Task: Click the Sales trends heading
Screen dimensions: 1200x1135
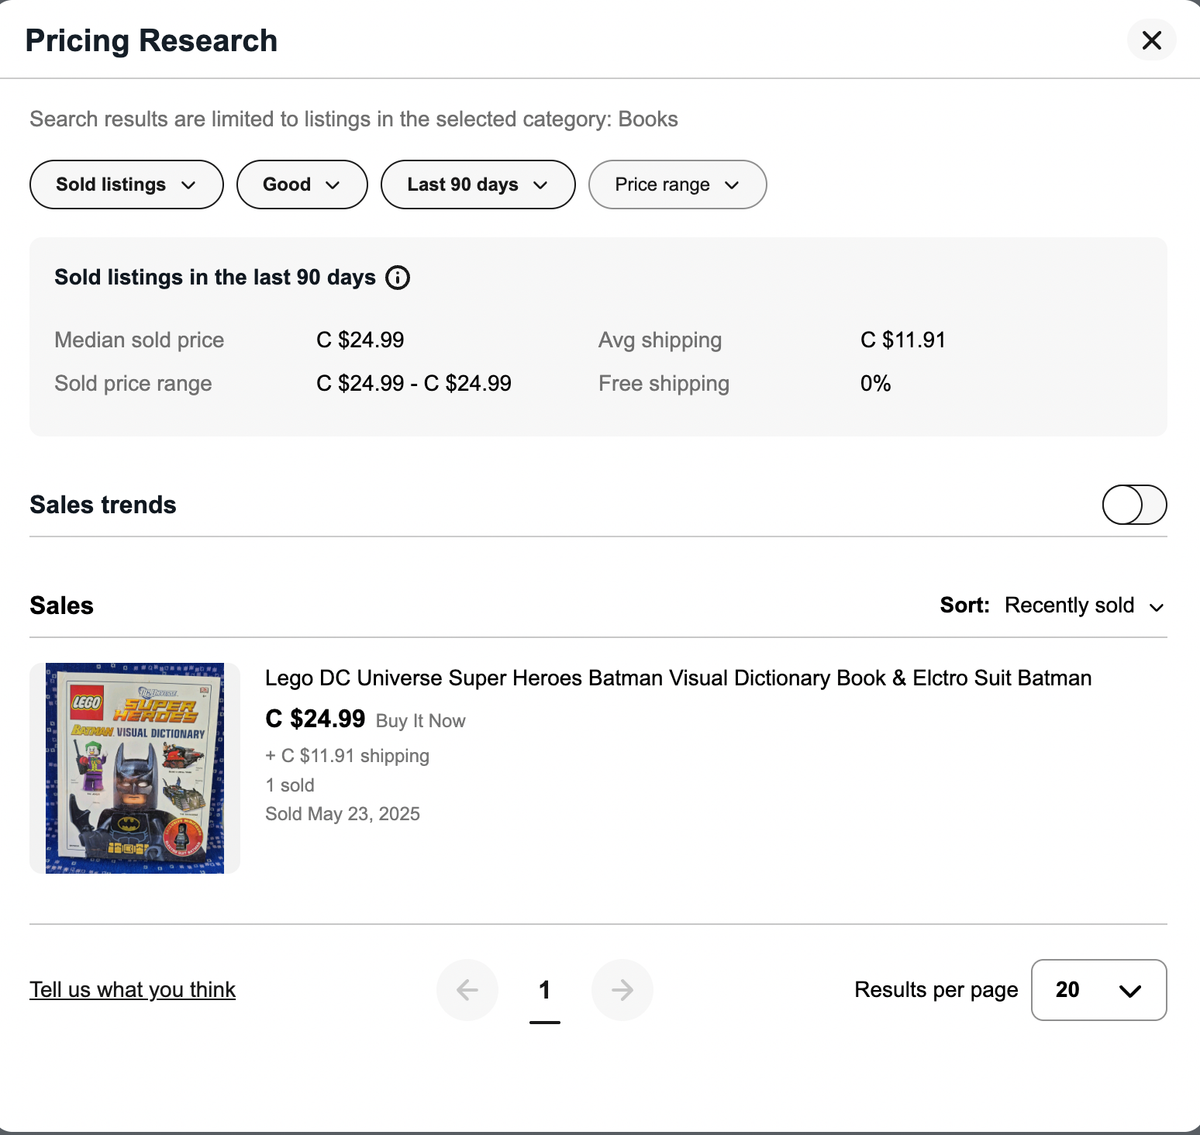Action: pyautogui.click(x=103, y=505)
